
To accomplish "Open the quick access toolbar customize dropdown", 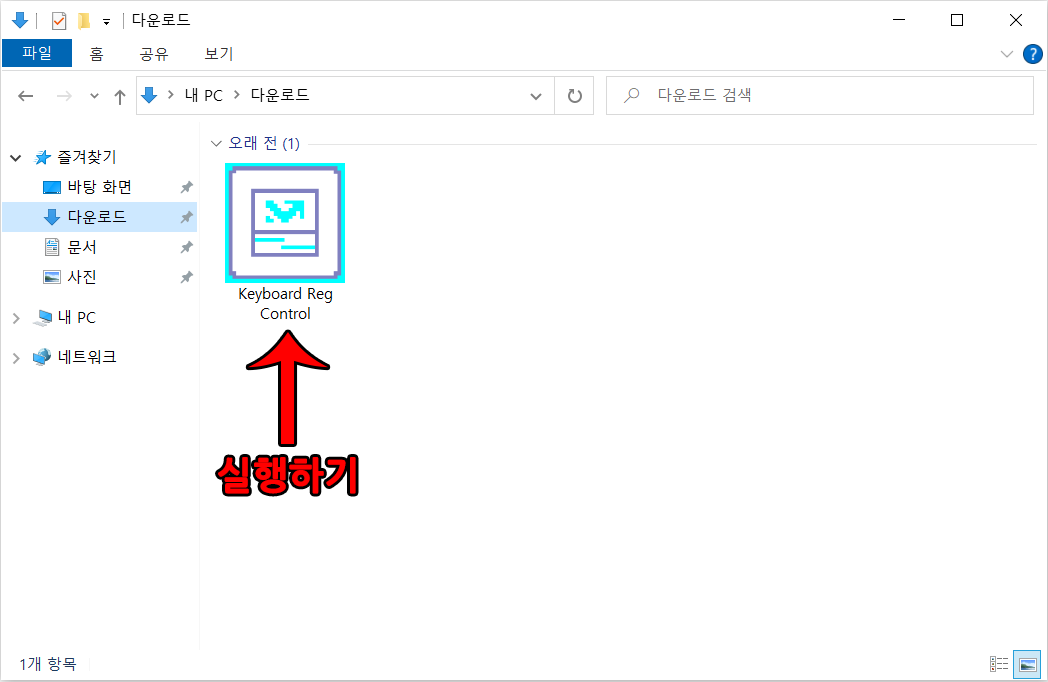I will pyautogui.click(x=106, y=22).
